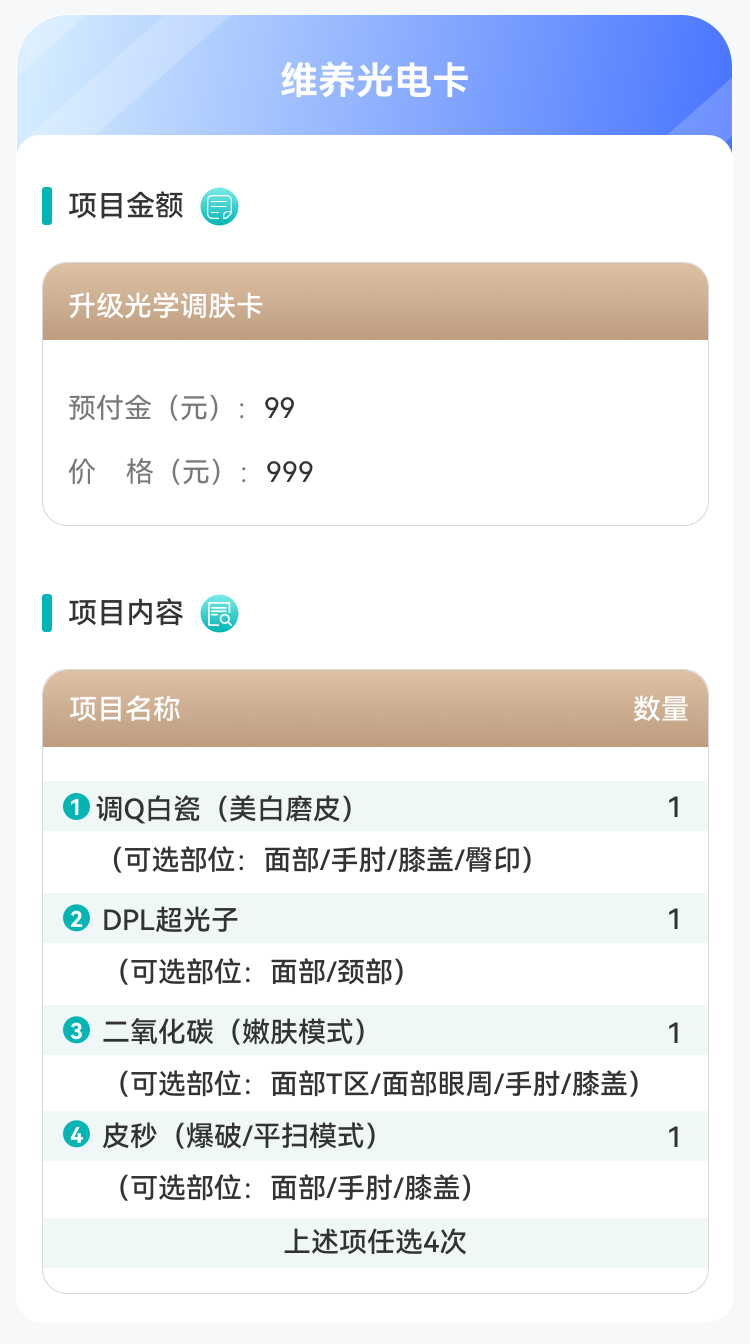The height and width of the screenshot is (1344, 750).
Task: Click the bill icon beside 项目金额
Action: click(219, 207)
